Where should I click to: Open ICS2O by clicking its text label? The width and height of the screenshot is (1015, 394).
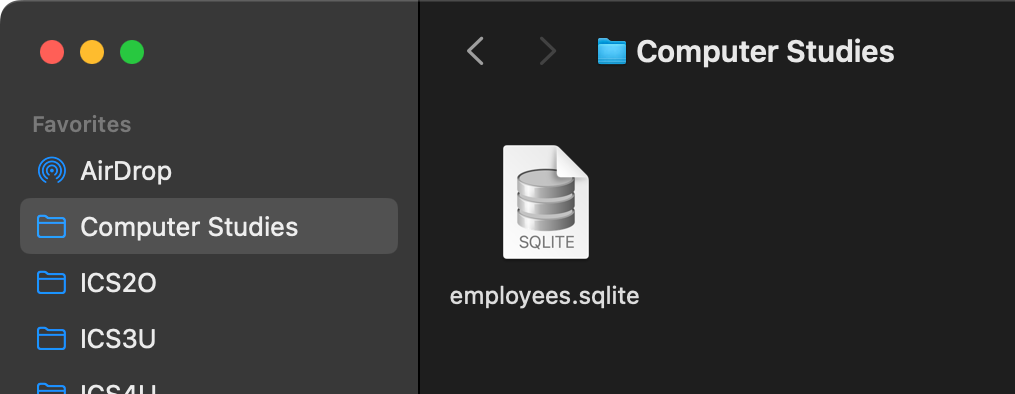[x=118, y=283]
